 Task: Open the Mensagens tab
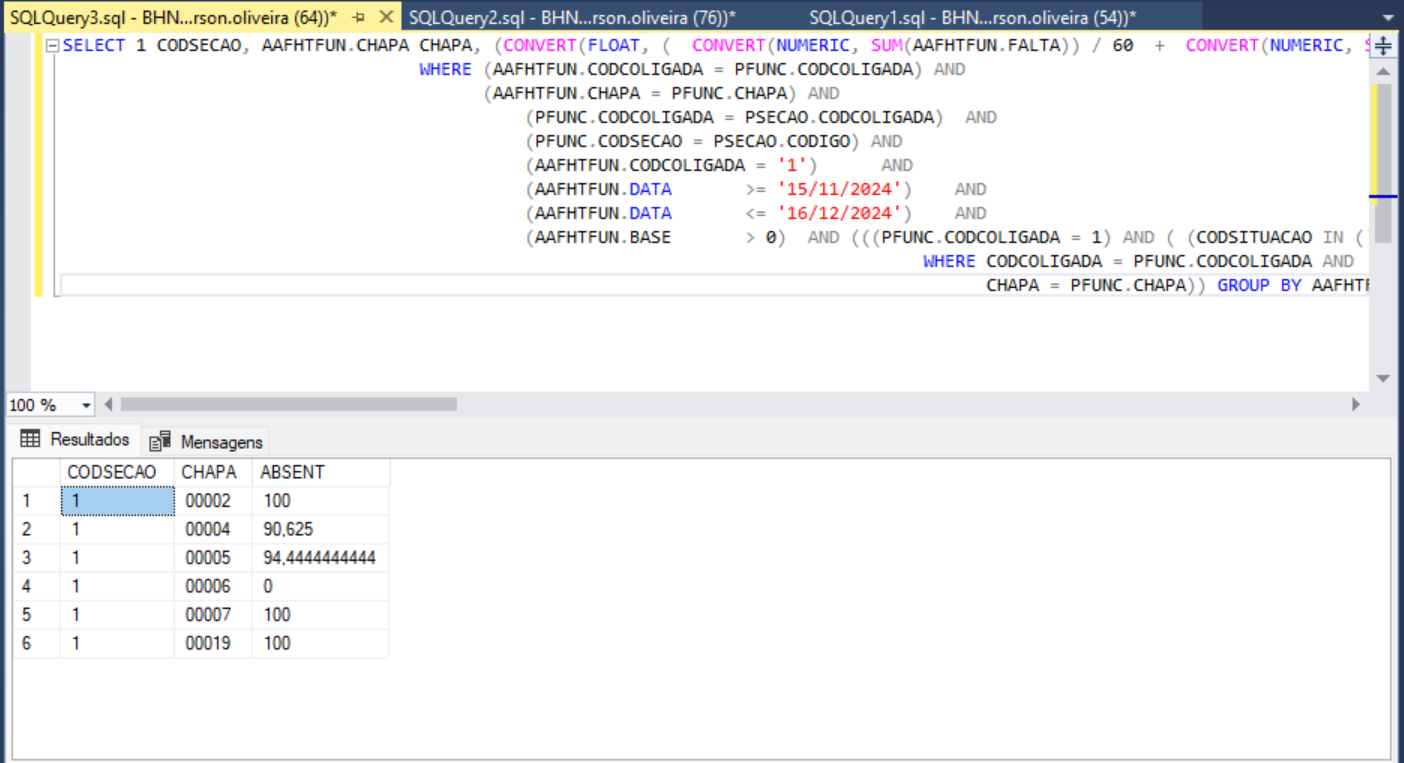point(207,441)
